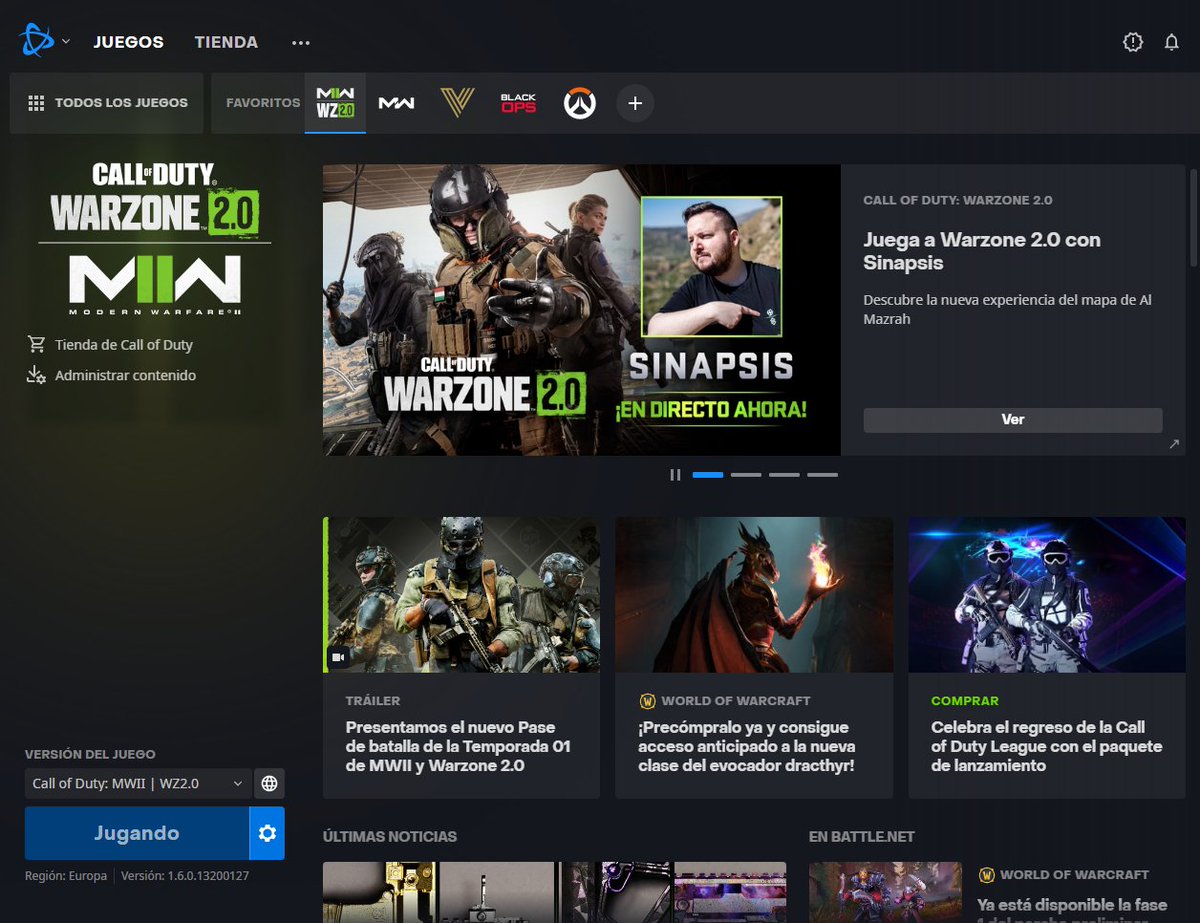Click the WoW icon in Battle.net news

[986, 875]
